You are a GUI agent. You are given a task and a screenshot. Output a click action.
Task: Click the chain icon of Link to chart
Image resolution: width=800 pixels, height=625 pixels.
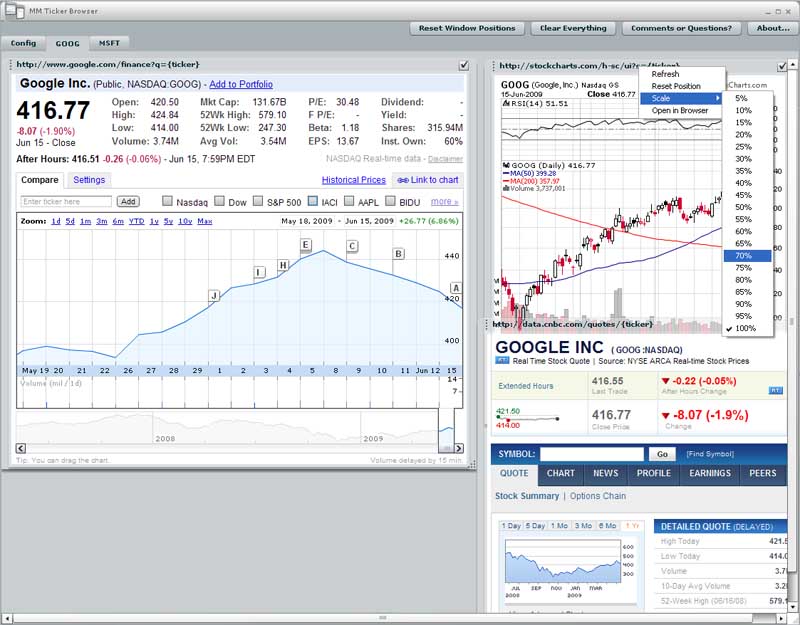(x=403, y=180)
